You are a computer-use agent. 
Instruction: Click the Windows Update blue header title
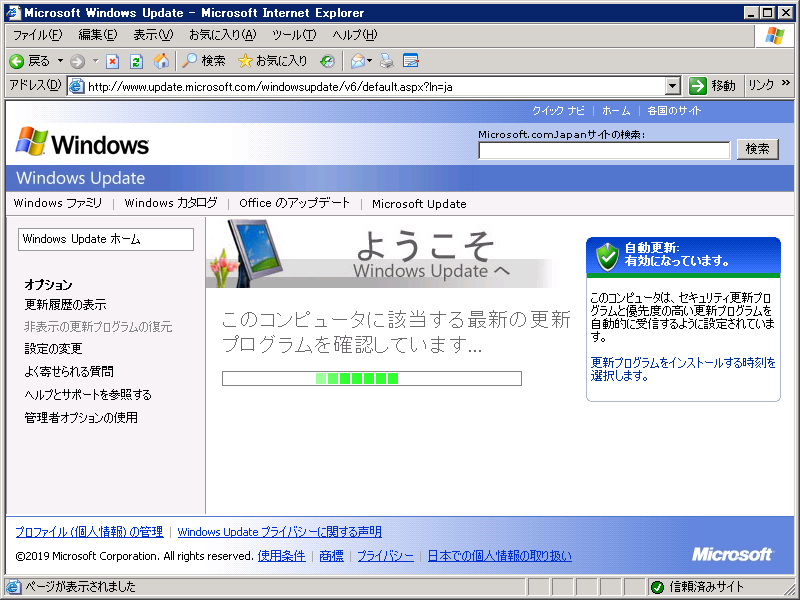click(81, 178)
